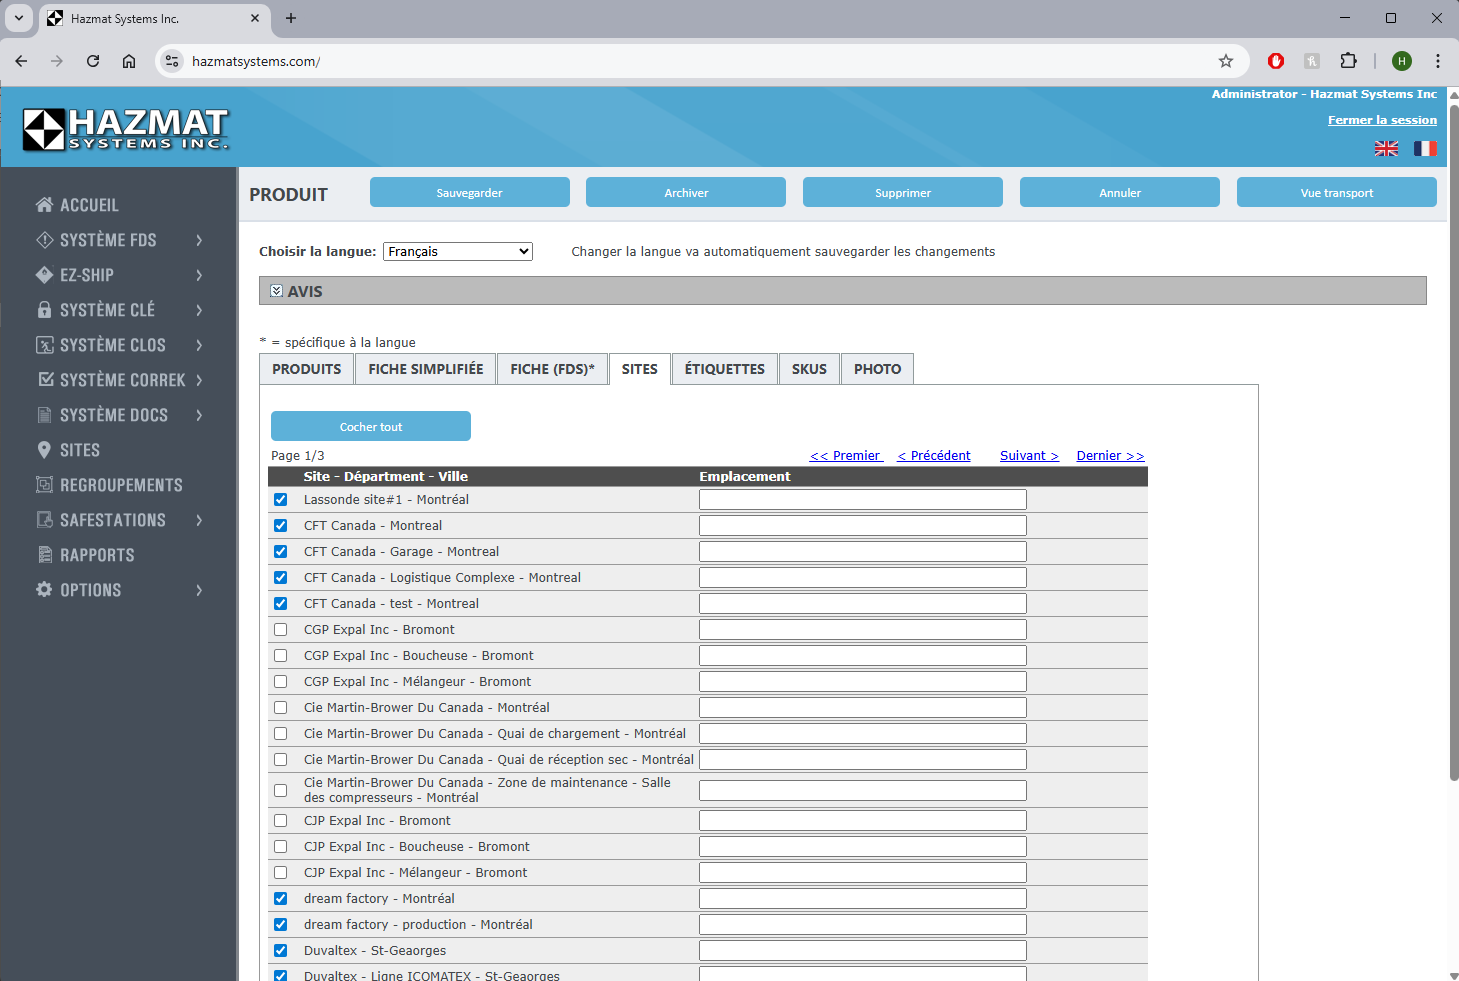Bookmark this page with the star icon
This screenshot has width=1459, height=981.
click(x=1225, y=61)
